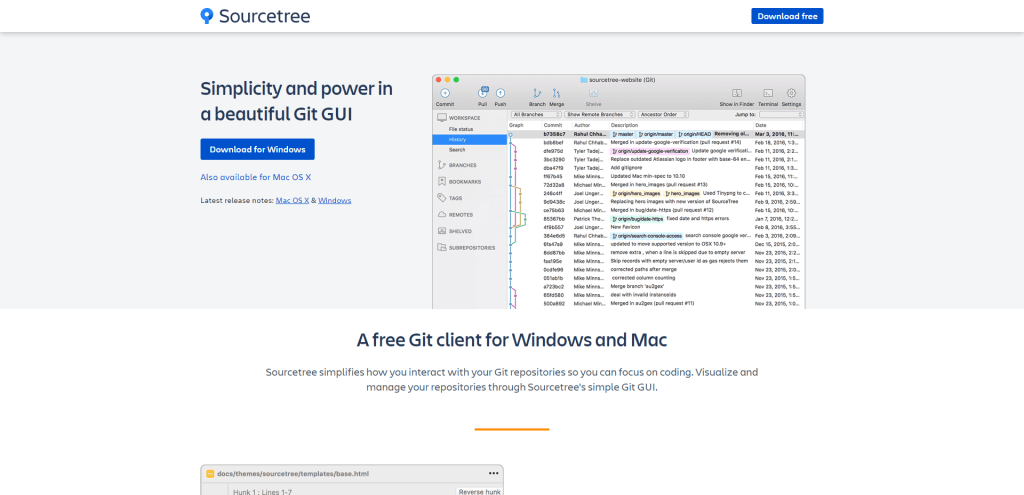Click the Commit toolbar icon
The width and height of the screenshot is (1024, 495).
pos(445,93)
